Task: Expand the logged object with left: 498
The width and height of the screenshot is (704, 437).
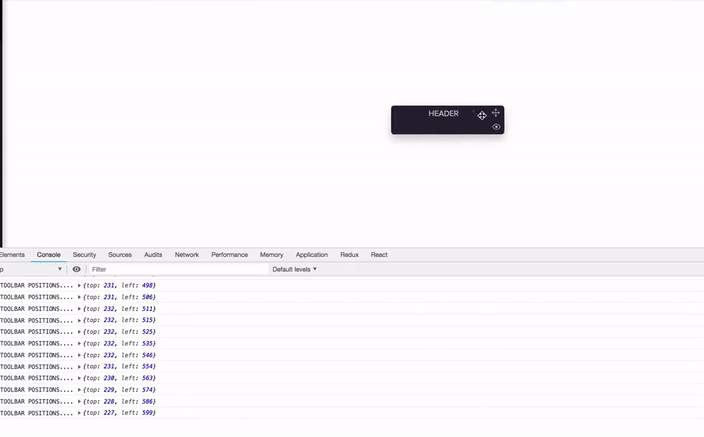Action: click(79, 285)
